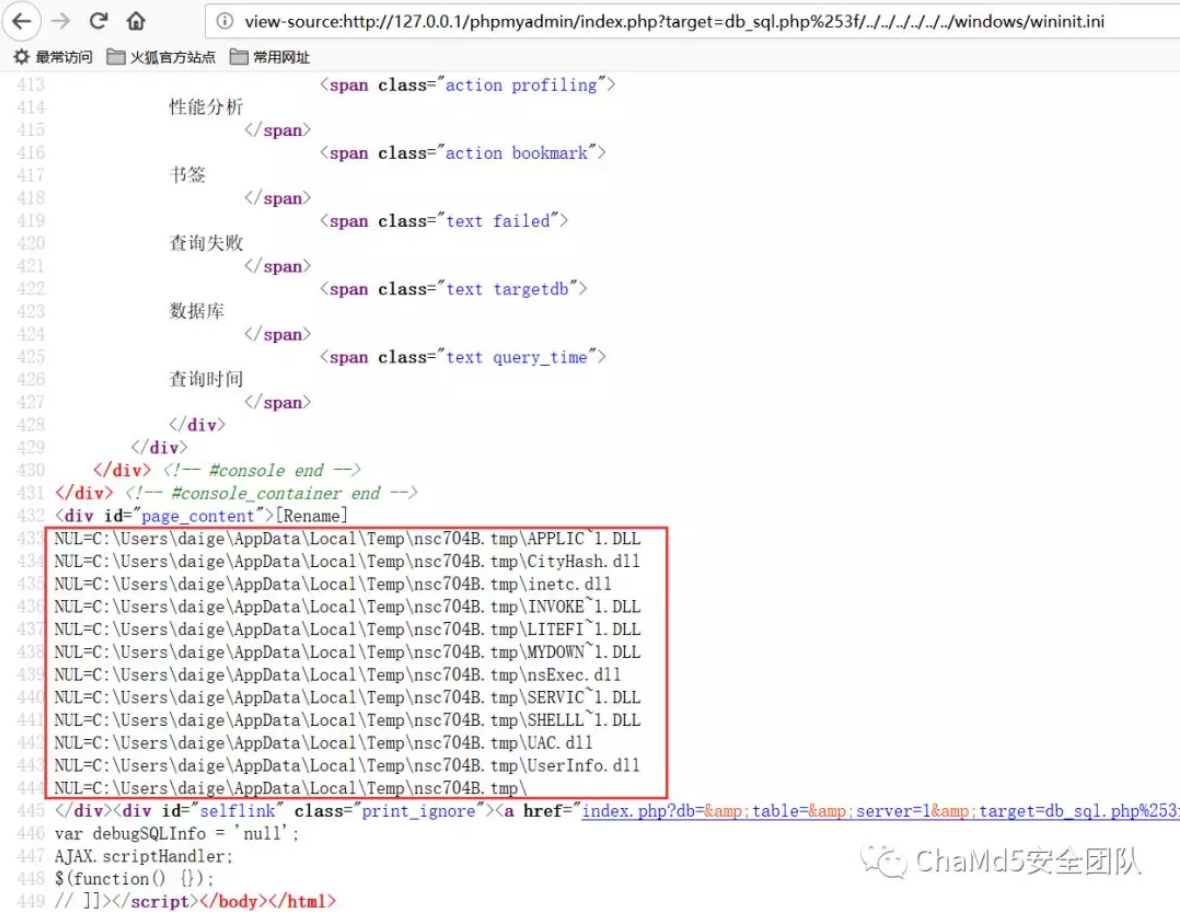Open the 最常访问 bookmarks item
The height and width of the screenshot is (912, 1180).
point(53,57)
